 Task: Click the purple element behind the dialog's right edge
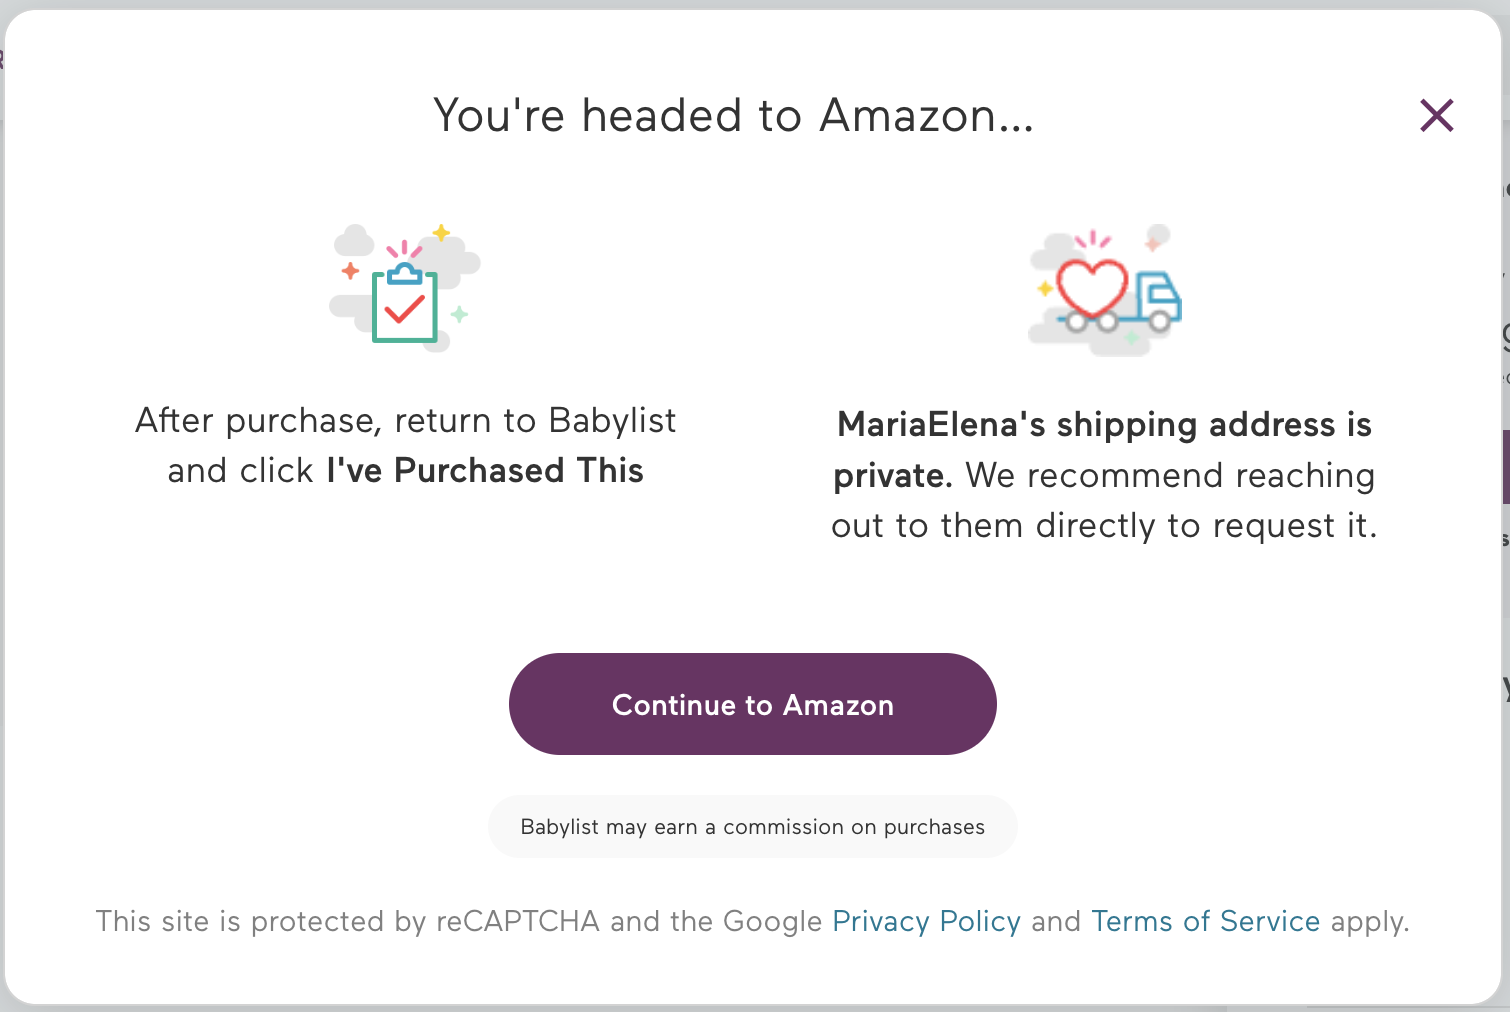click(1506, 467)
